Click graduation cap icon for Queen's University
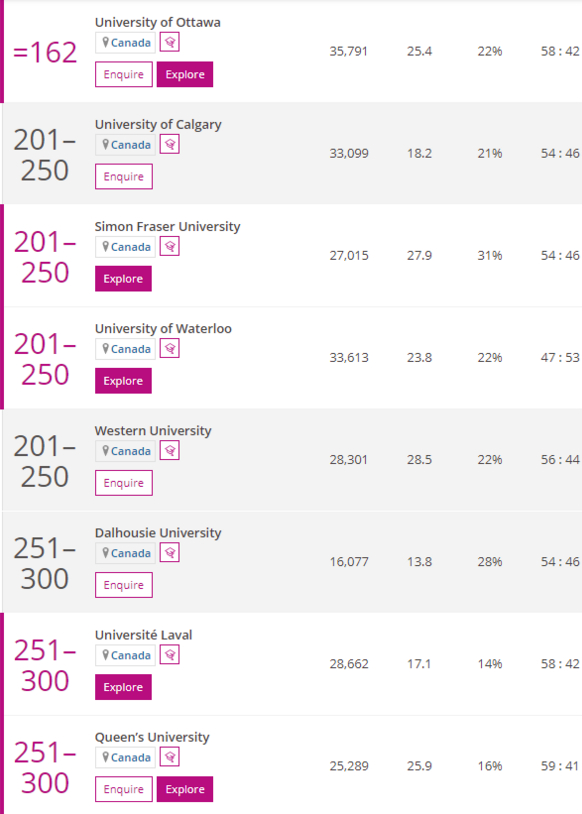Screen dimensions: 582x814 [x=170, y=757]
